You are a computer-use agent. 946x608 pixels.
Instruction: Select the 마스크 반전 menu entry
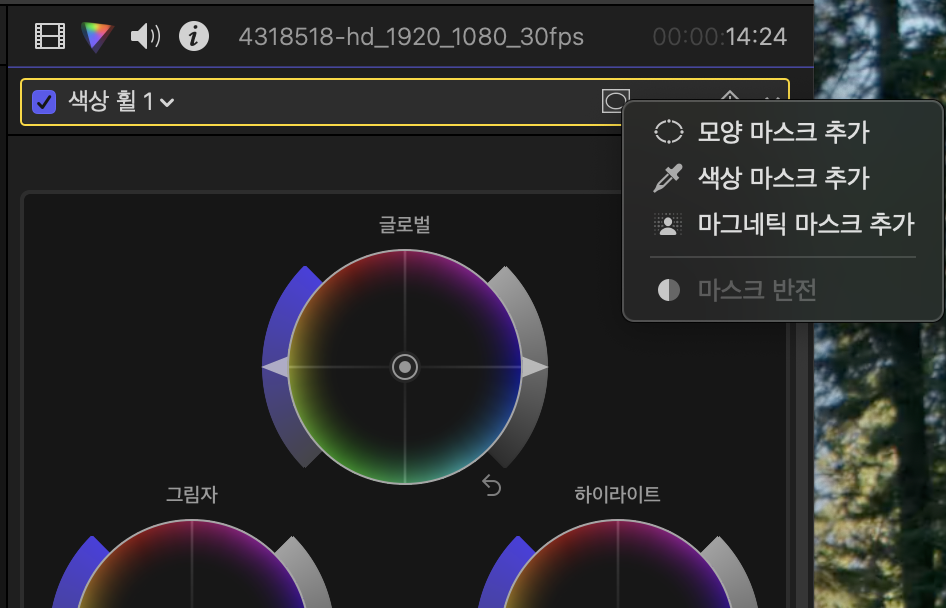tap(783, 290)
